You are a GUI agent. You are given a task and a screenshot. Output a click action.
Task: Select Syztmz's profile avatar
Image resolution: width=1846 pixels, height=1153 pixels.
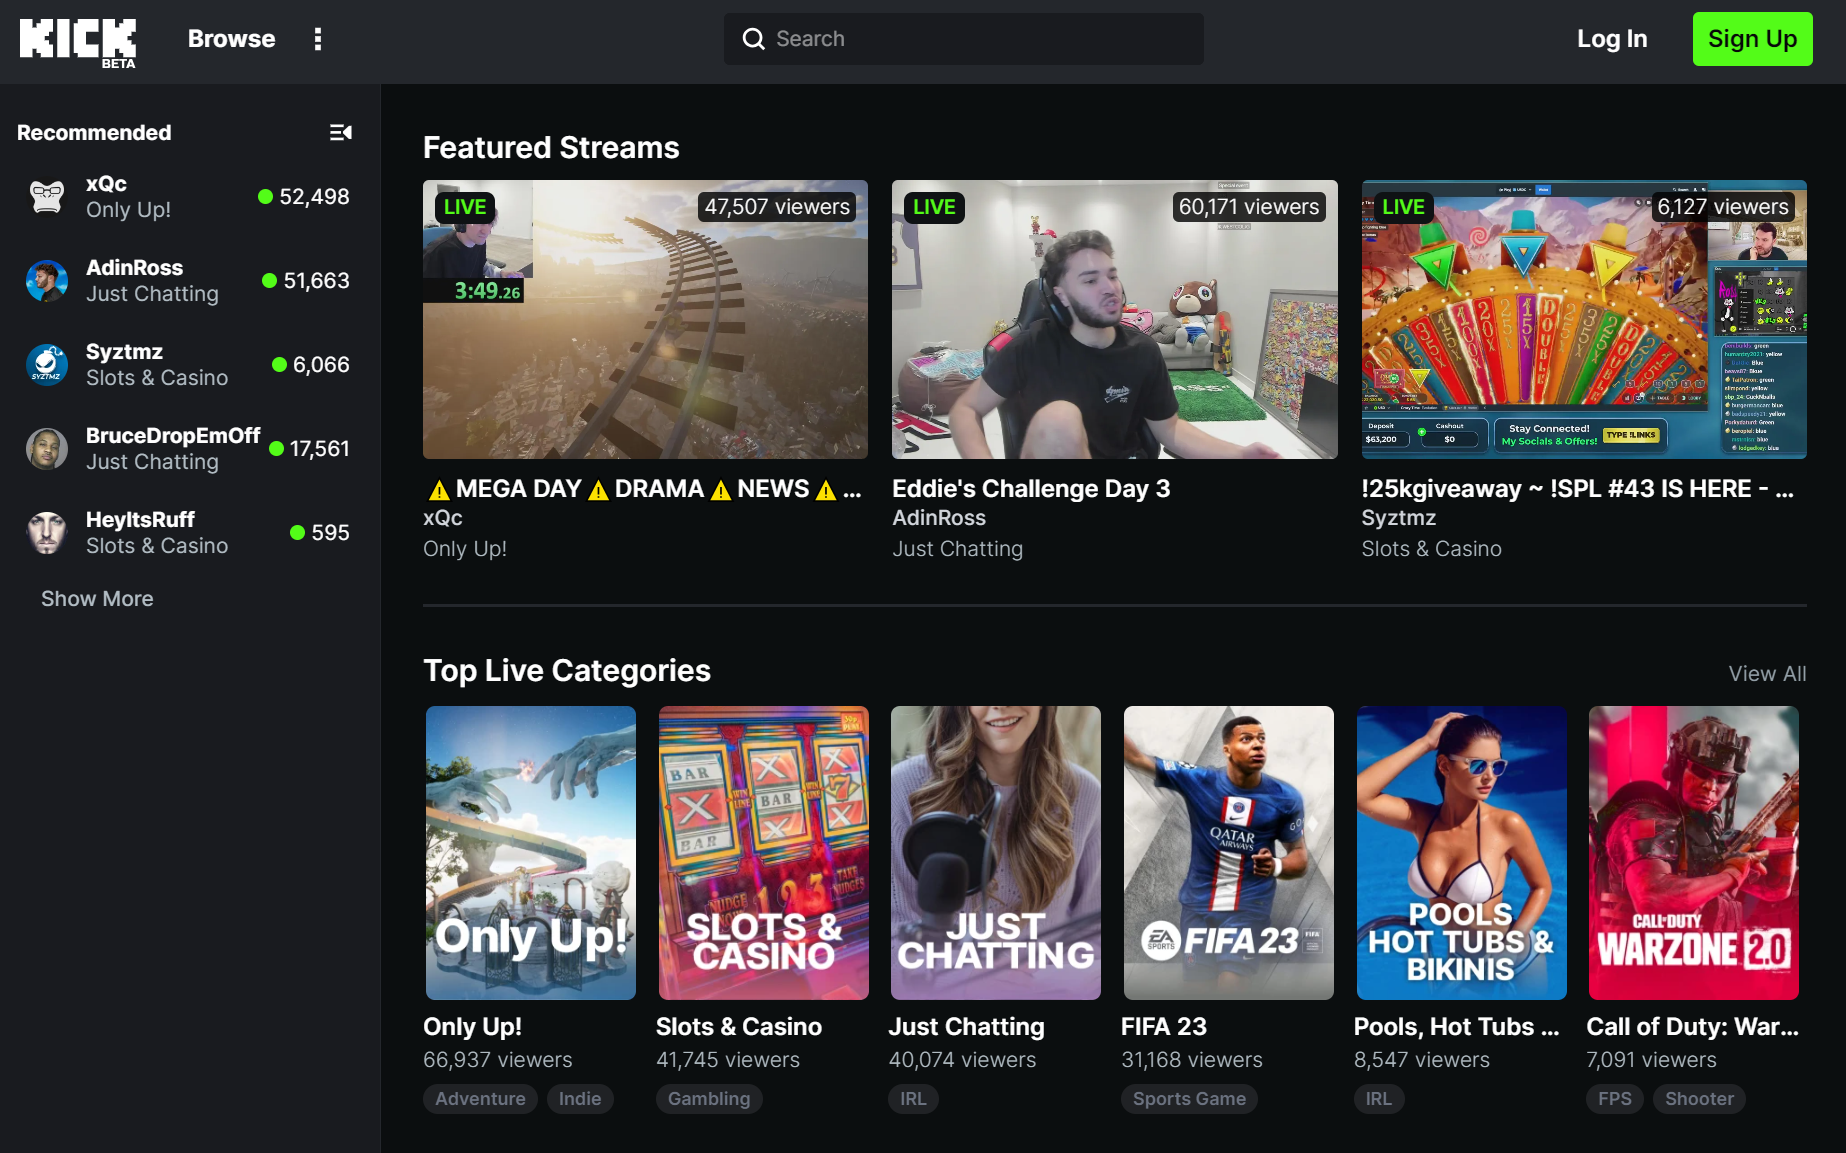coord(46,364)
